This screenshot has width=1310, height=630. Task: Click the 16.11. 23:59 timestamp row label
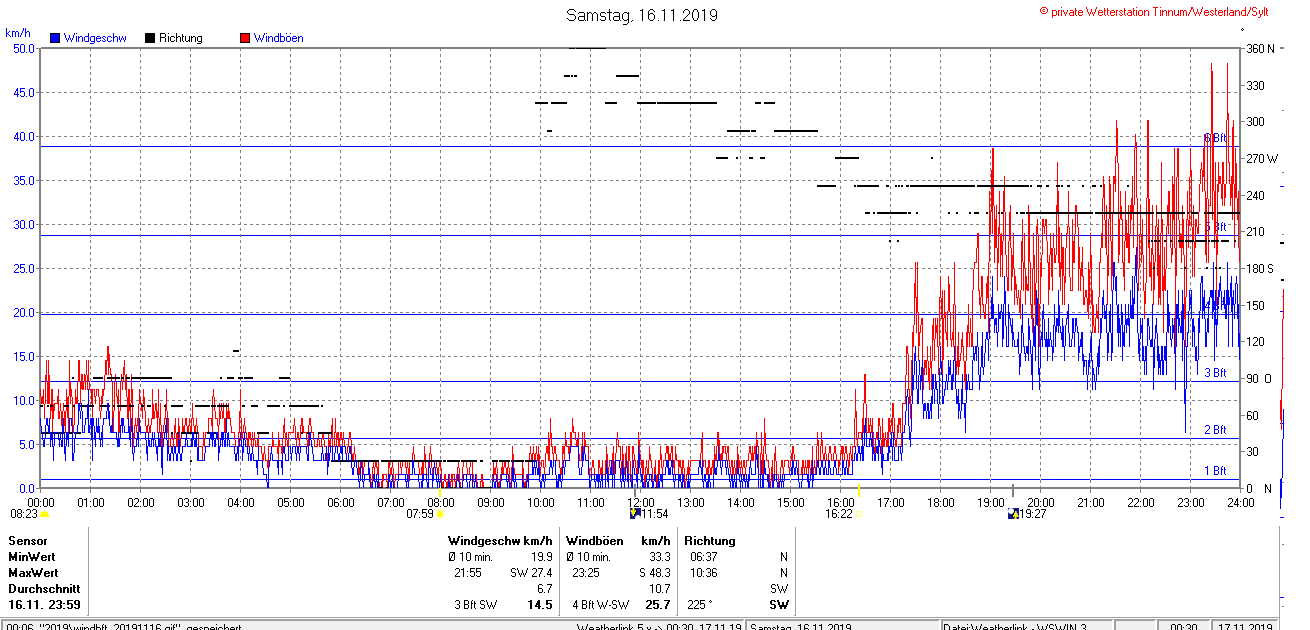tap(44, 605)
